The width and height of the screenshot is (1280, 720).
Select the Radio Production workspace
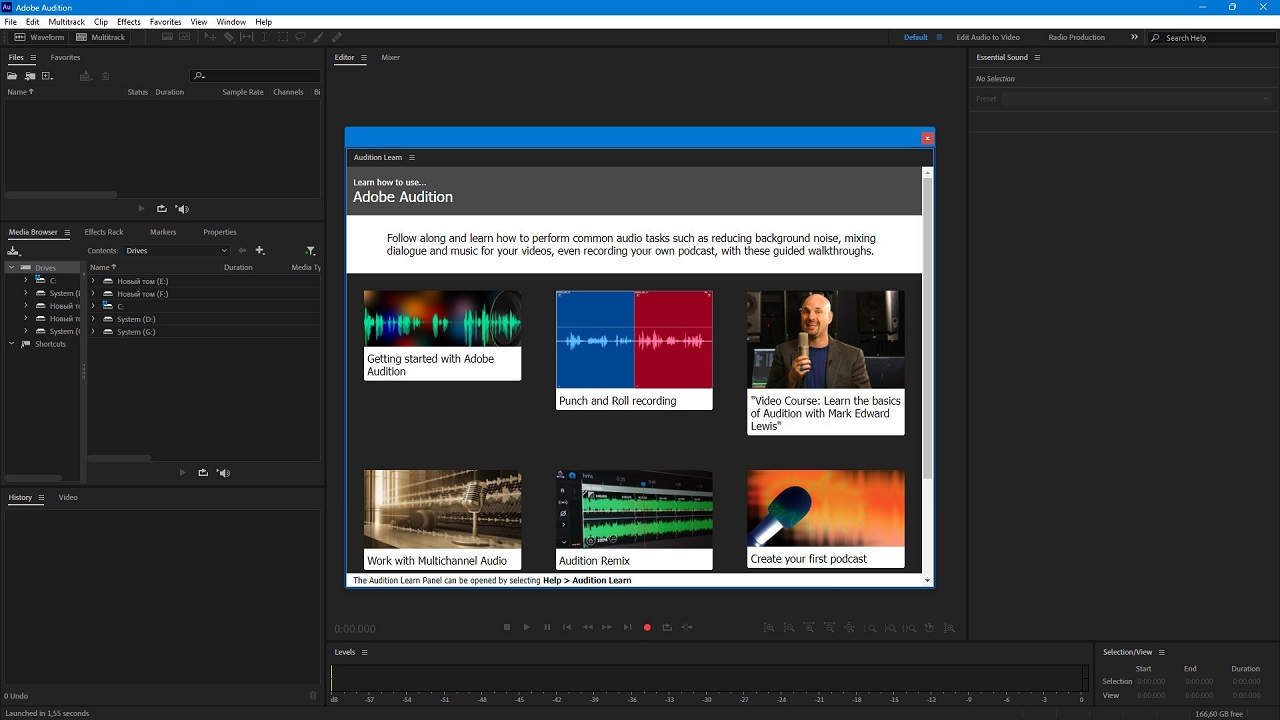coord(1076,37)
